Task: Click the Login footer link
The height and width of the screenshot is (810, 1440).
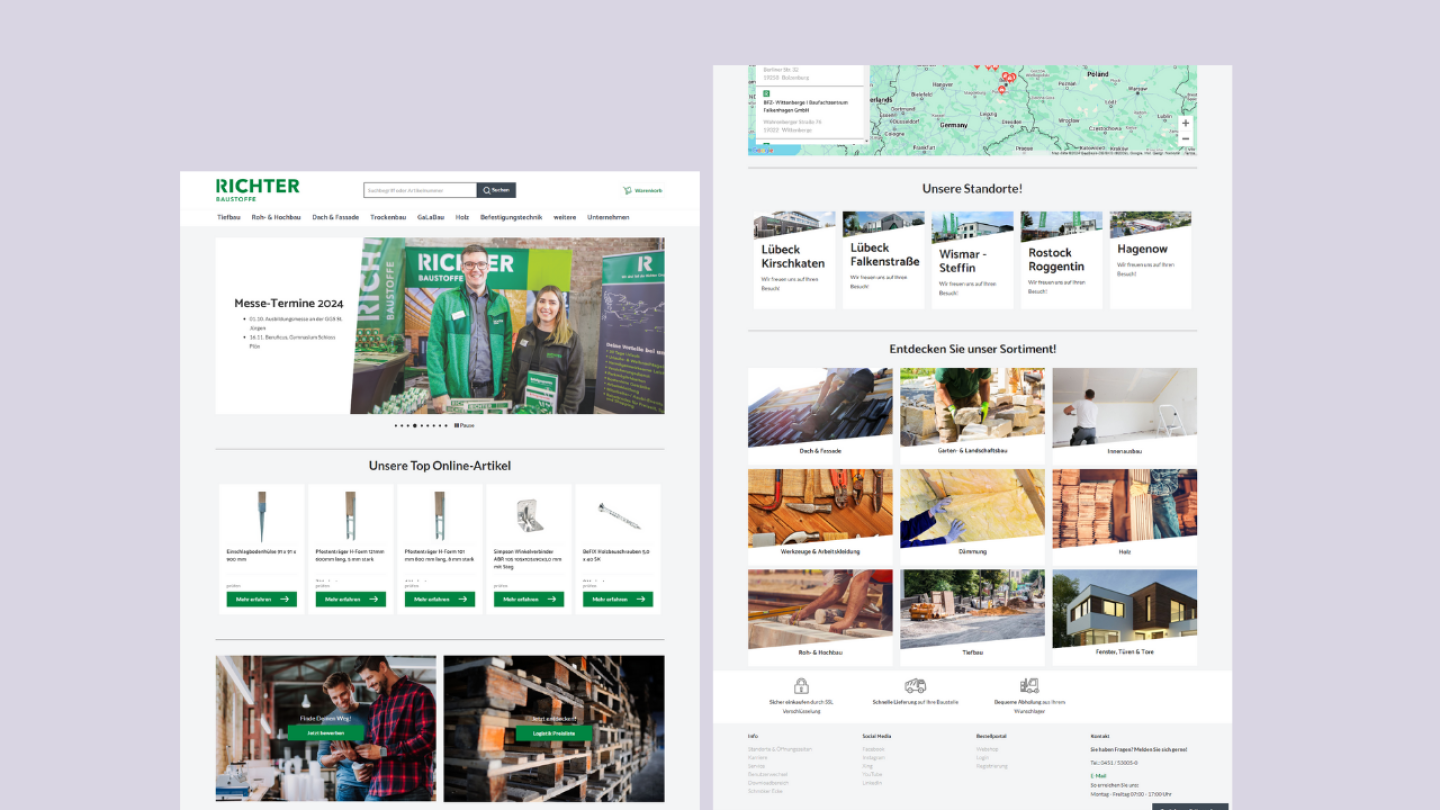Action: 982,757
